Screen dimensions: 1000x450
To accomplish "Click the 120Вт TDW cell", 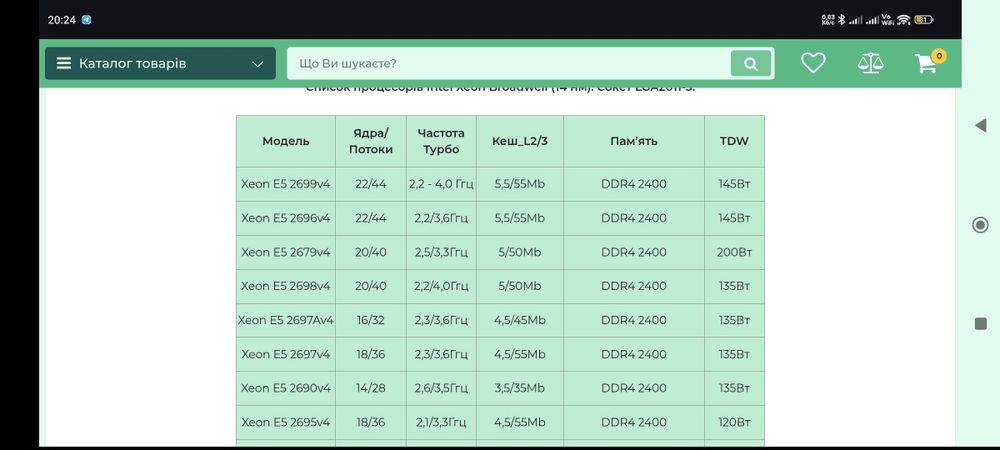I will point(734,422).
